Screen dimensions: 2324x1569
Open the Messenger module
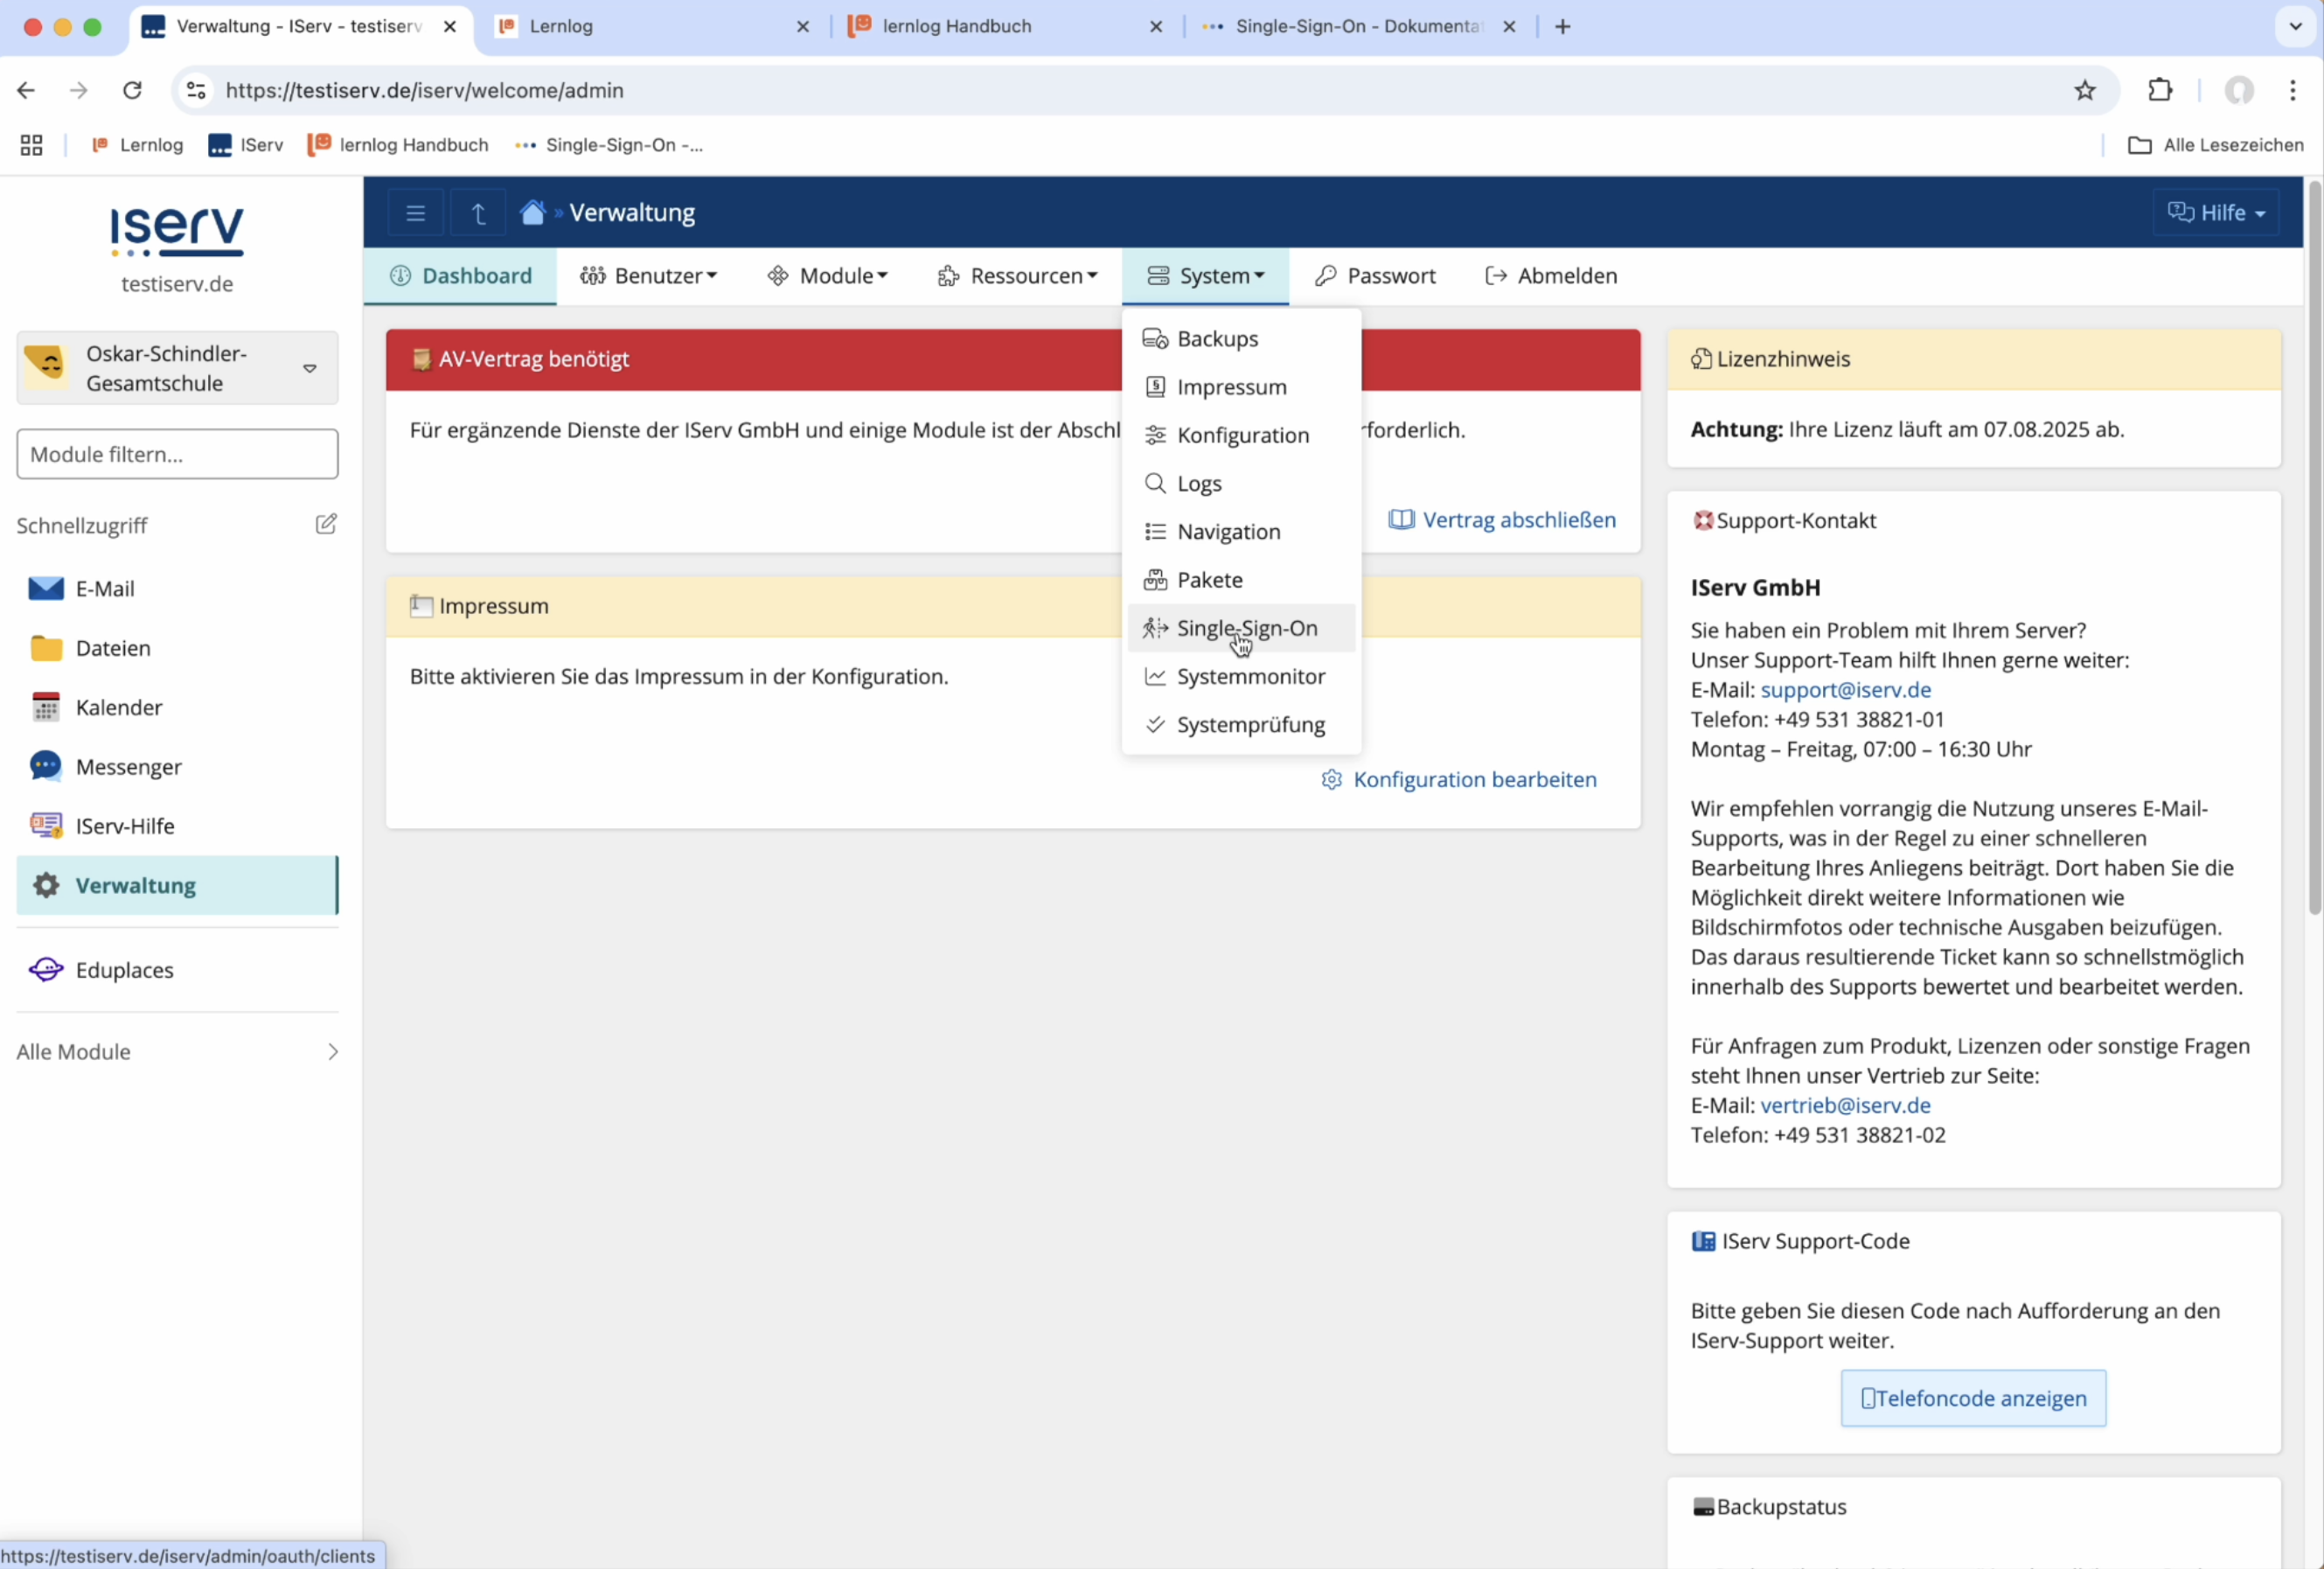(128, 767)
